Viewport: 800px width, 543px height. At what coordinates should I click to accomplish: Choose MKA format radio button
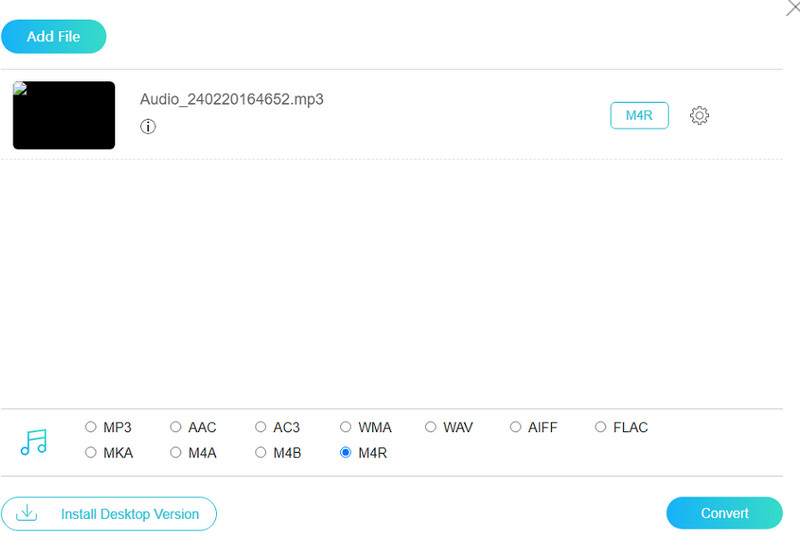(x=91, y=453)
